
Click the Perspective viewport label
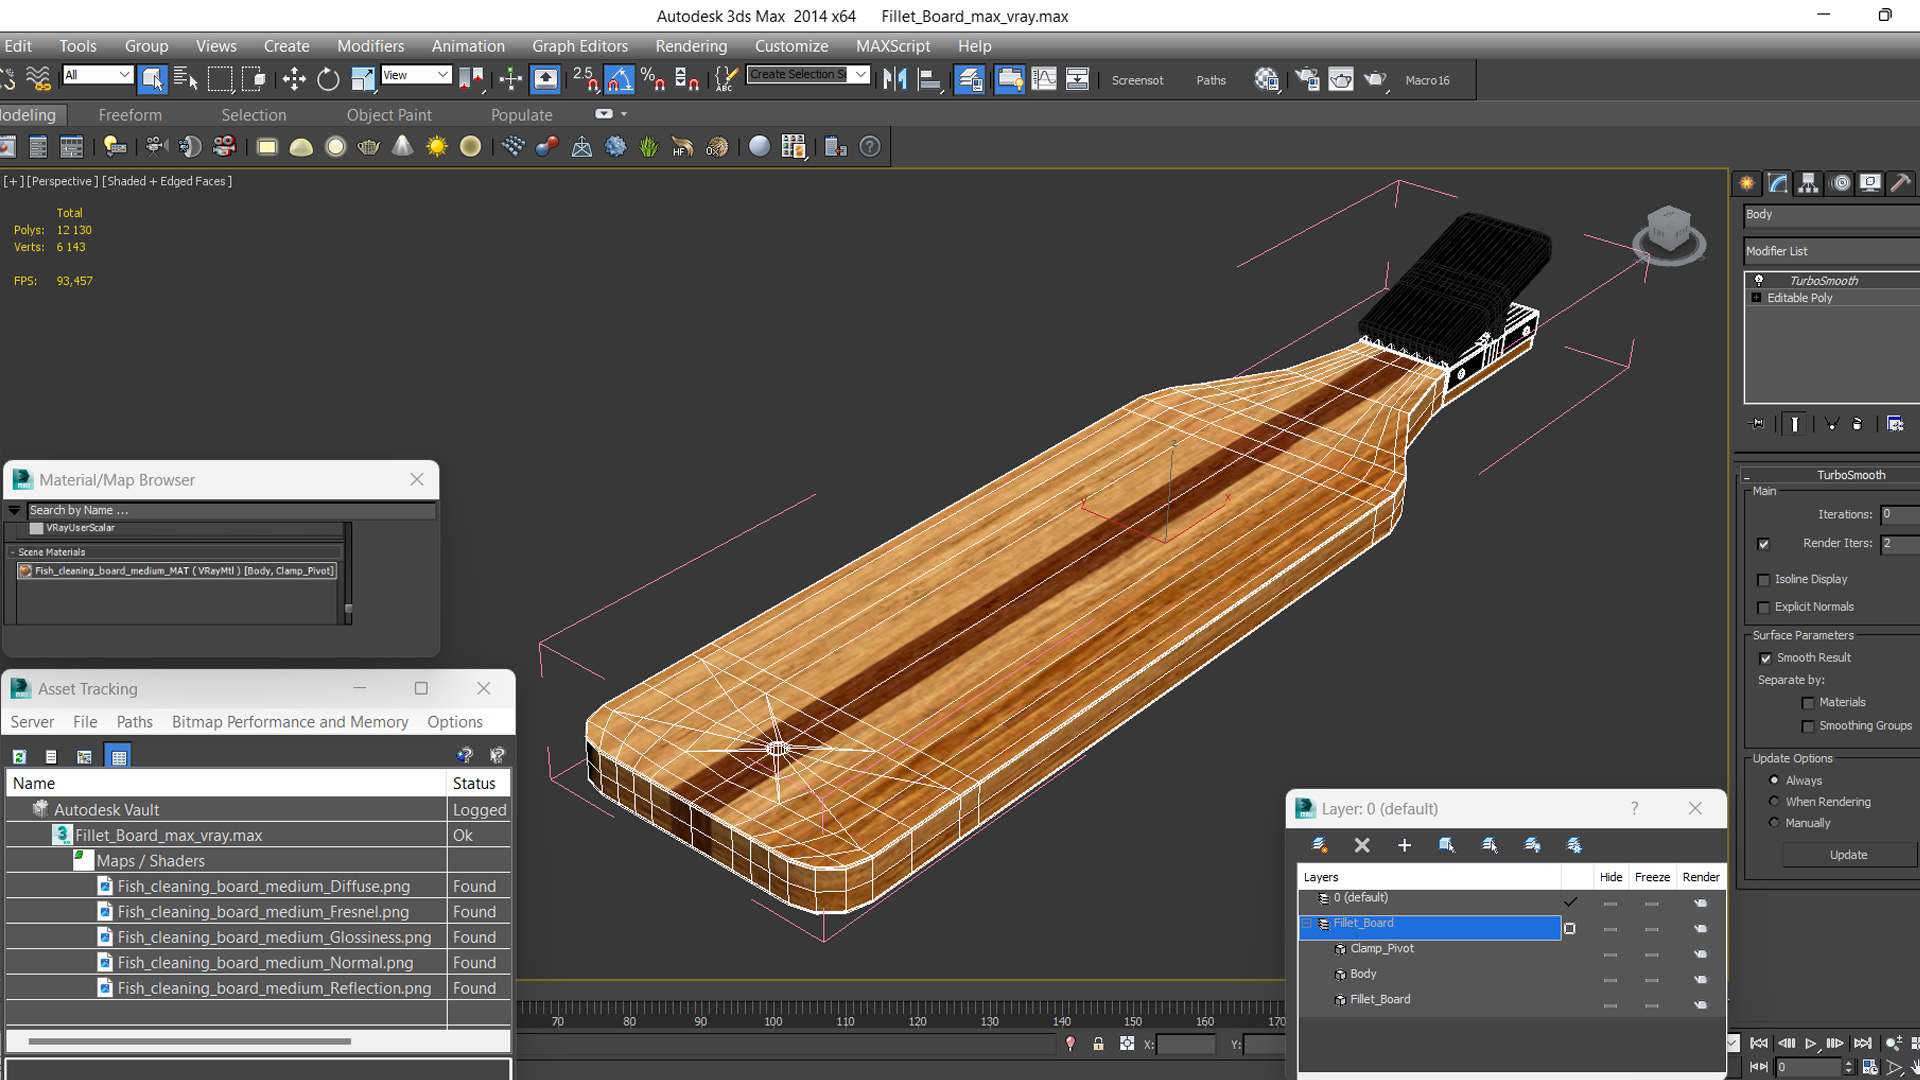coord(62,181)
